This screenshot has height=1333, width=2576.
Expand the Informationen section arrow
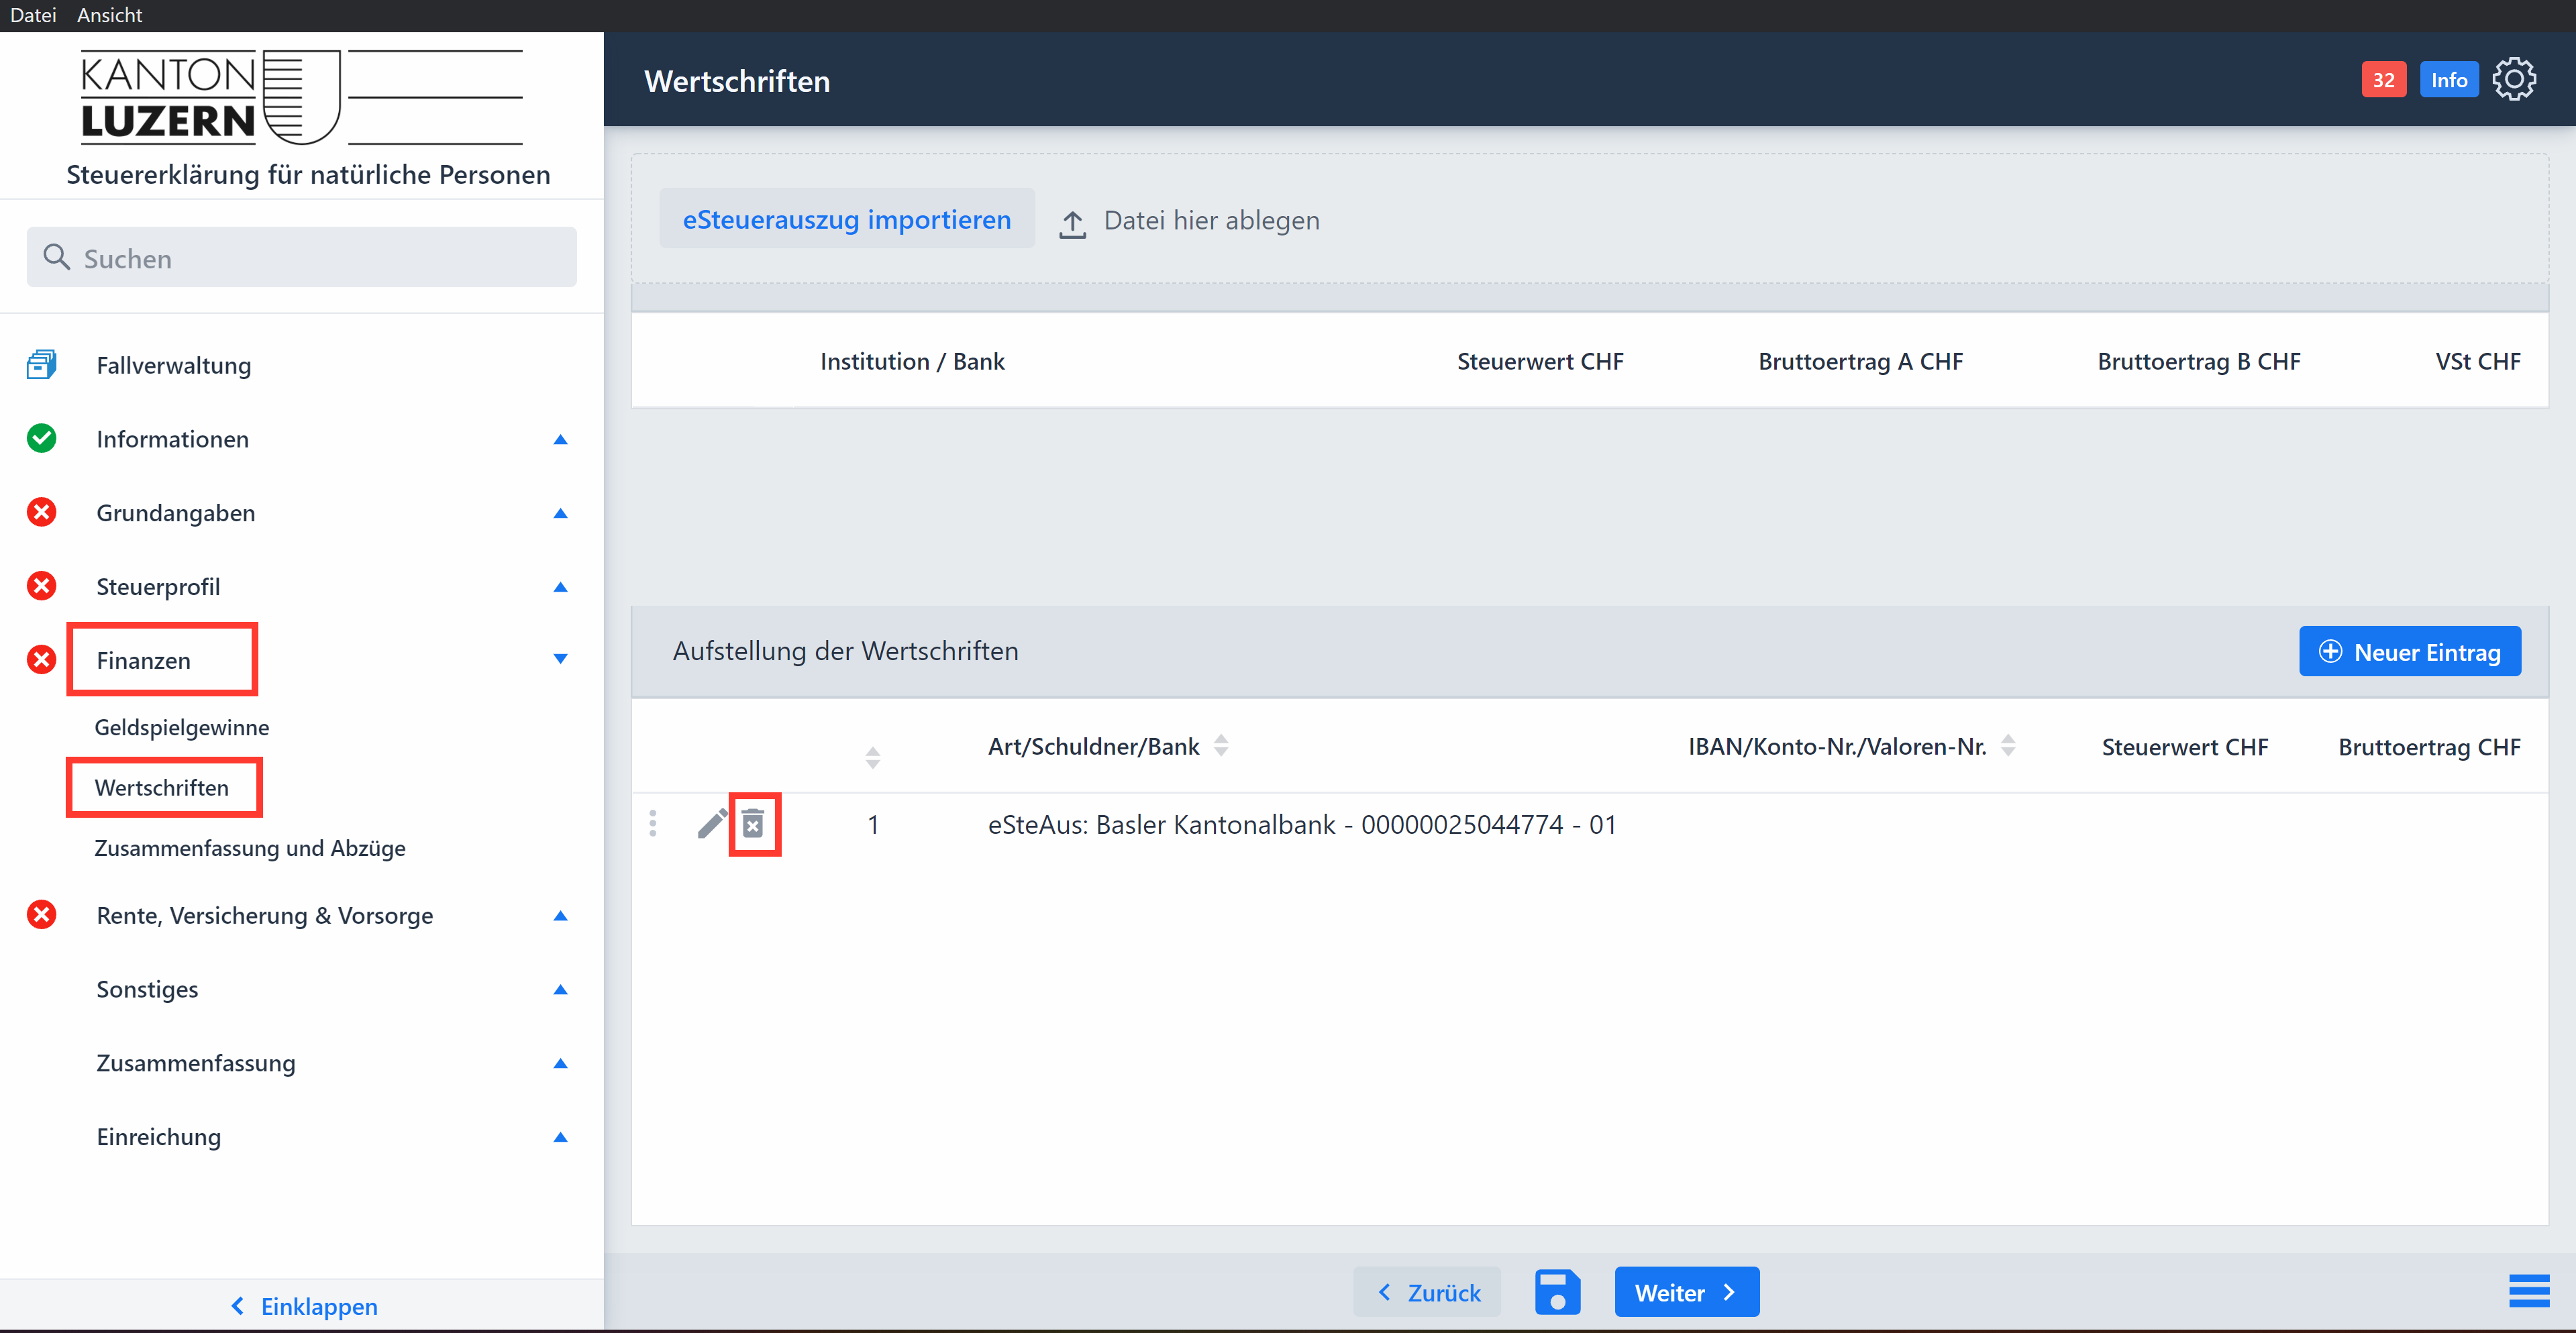[560, 440]
